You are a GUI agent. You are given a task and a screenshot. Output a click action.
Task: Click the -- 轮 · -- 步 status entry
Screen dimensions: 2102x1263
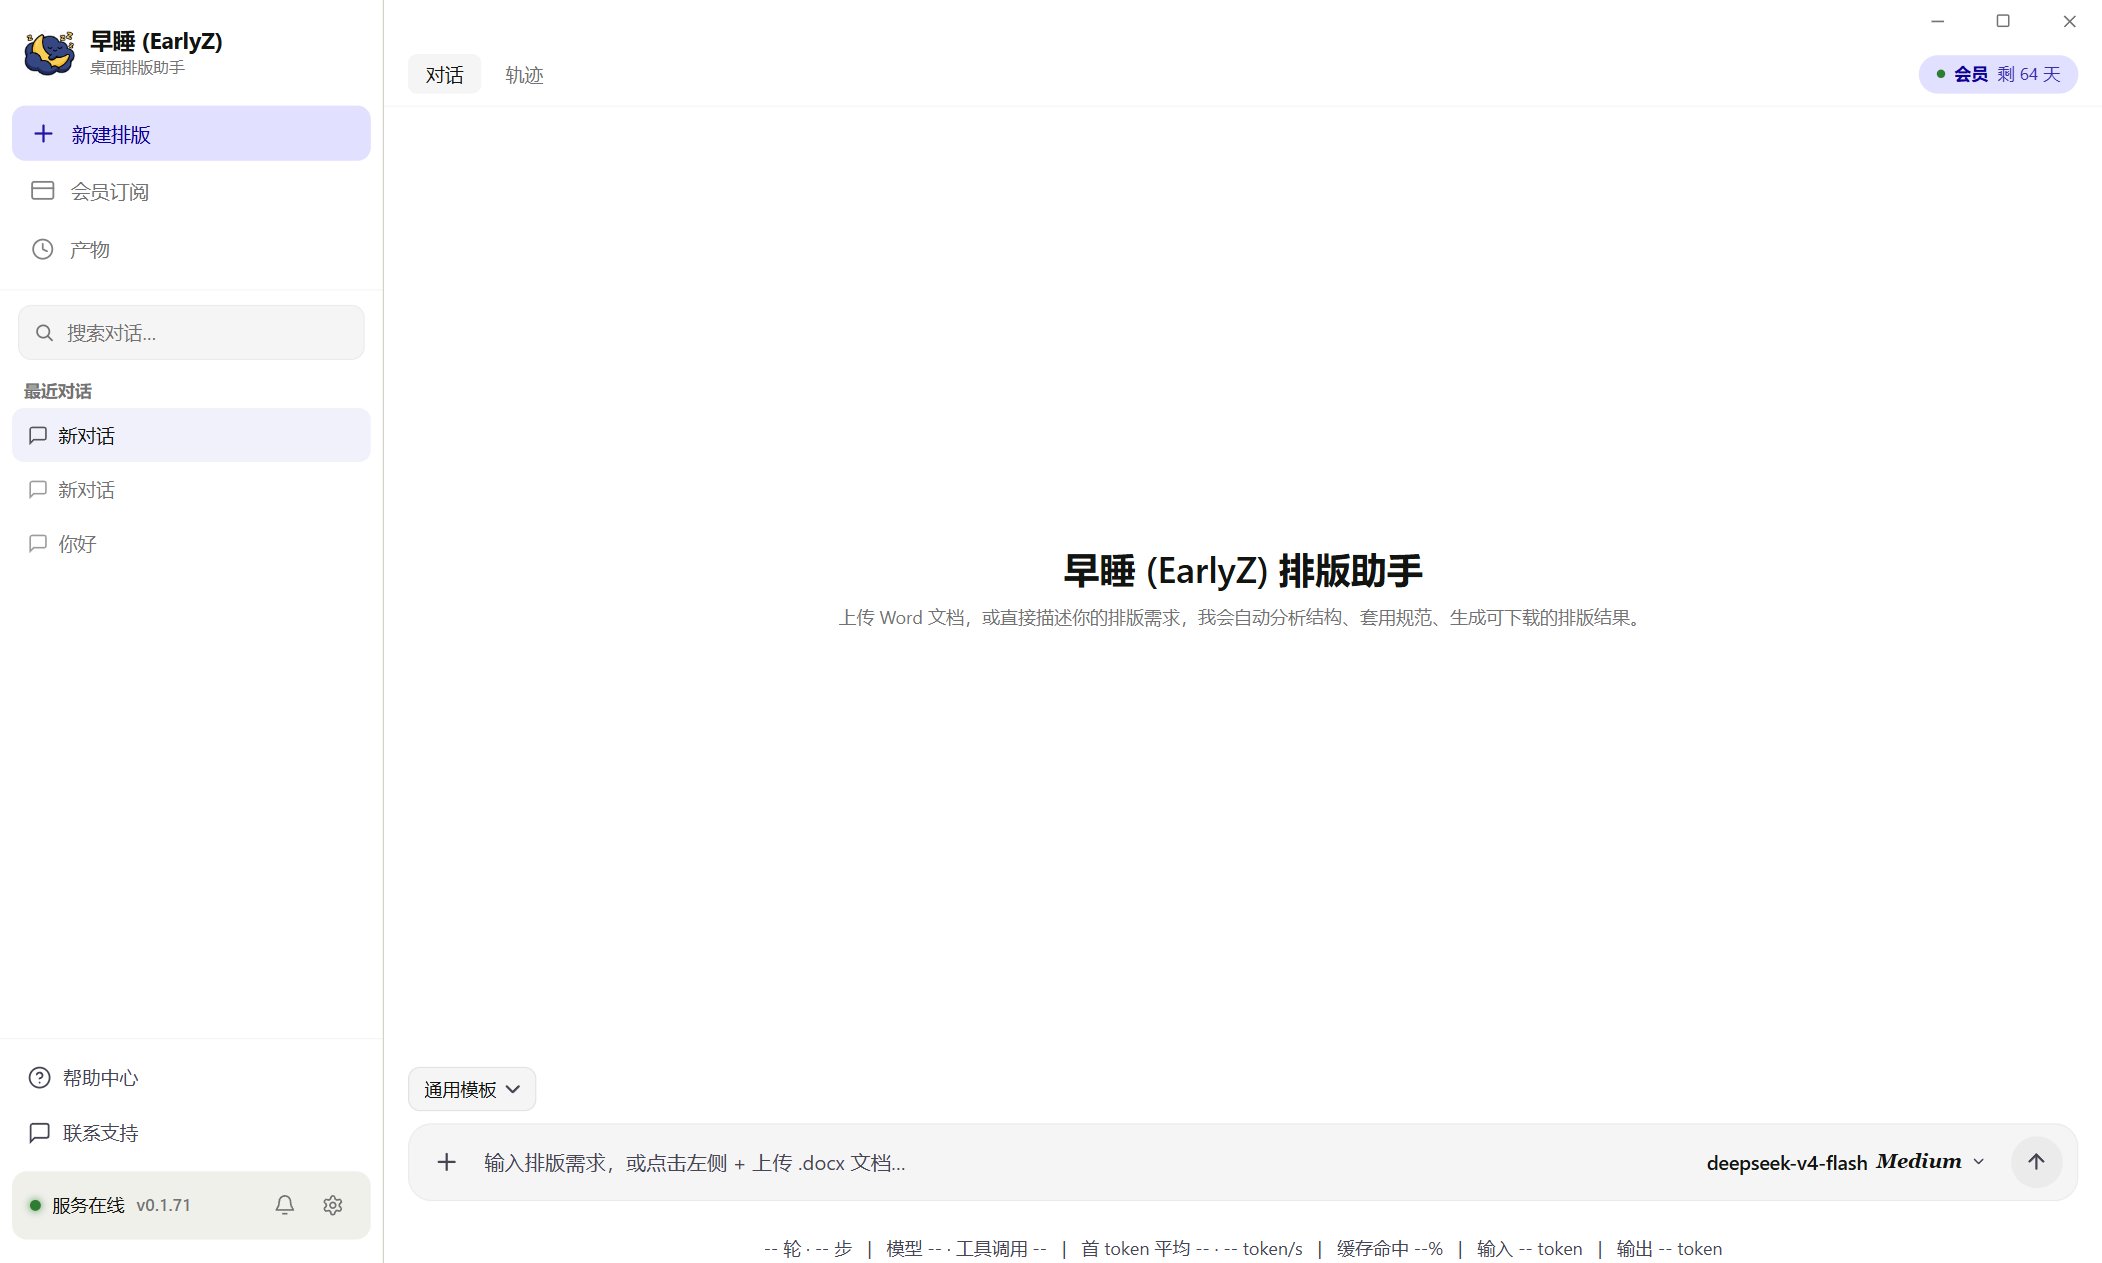808,1249
